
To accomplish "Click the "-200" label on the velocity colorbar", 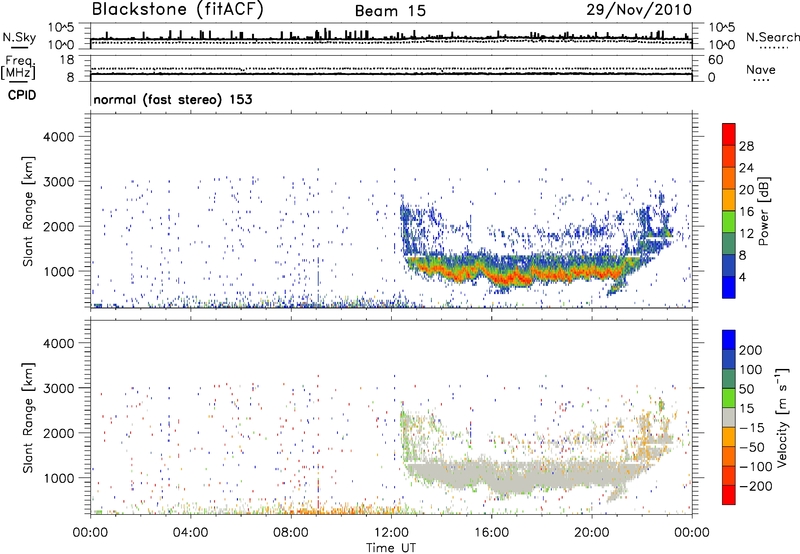I will tap(756, 486).
